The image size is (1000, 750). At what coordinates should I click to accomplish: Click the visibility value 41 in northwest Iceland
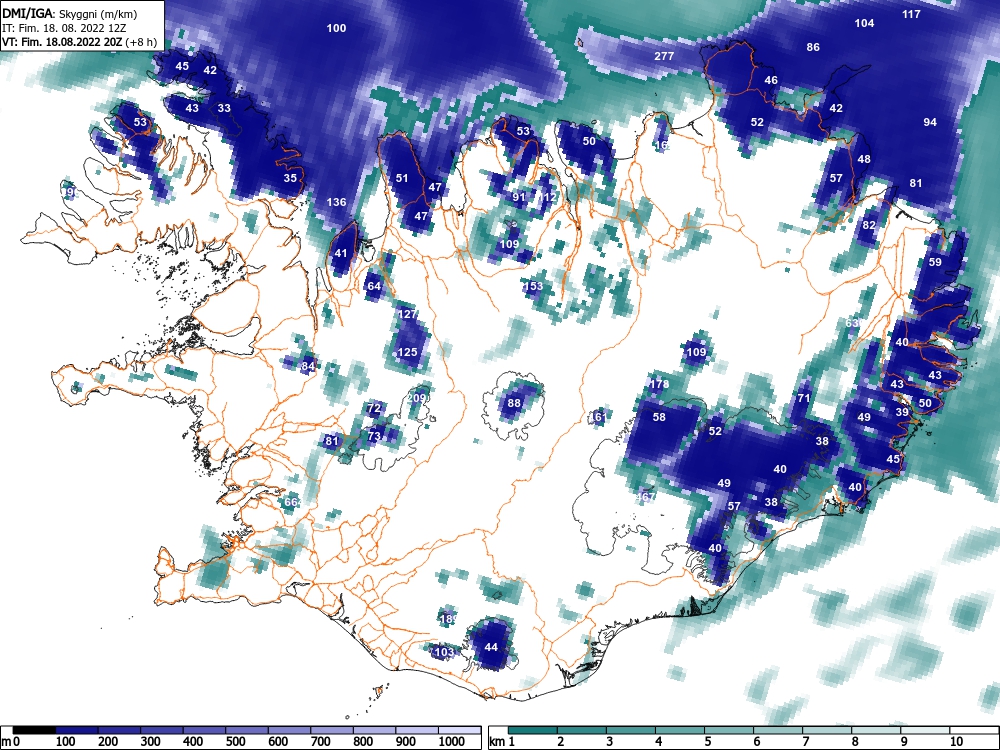[x=341, y=253]
